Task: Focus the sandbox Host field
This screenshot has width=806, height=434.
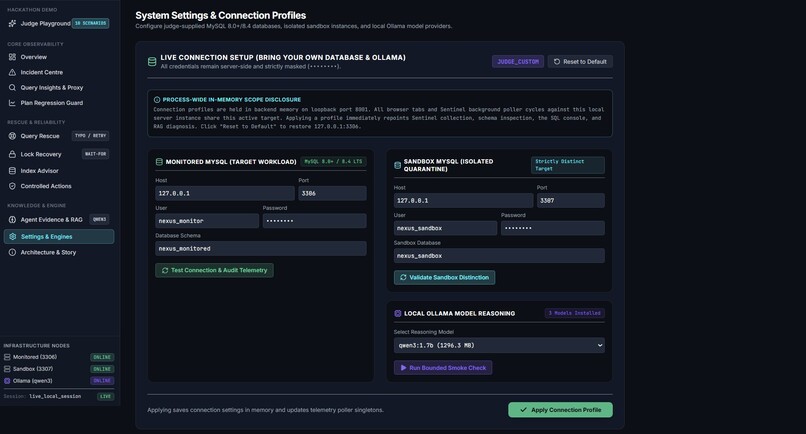Action: pyautogui.click(x=463, y=201)
